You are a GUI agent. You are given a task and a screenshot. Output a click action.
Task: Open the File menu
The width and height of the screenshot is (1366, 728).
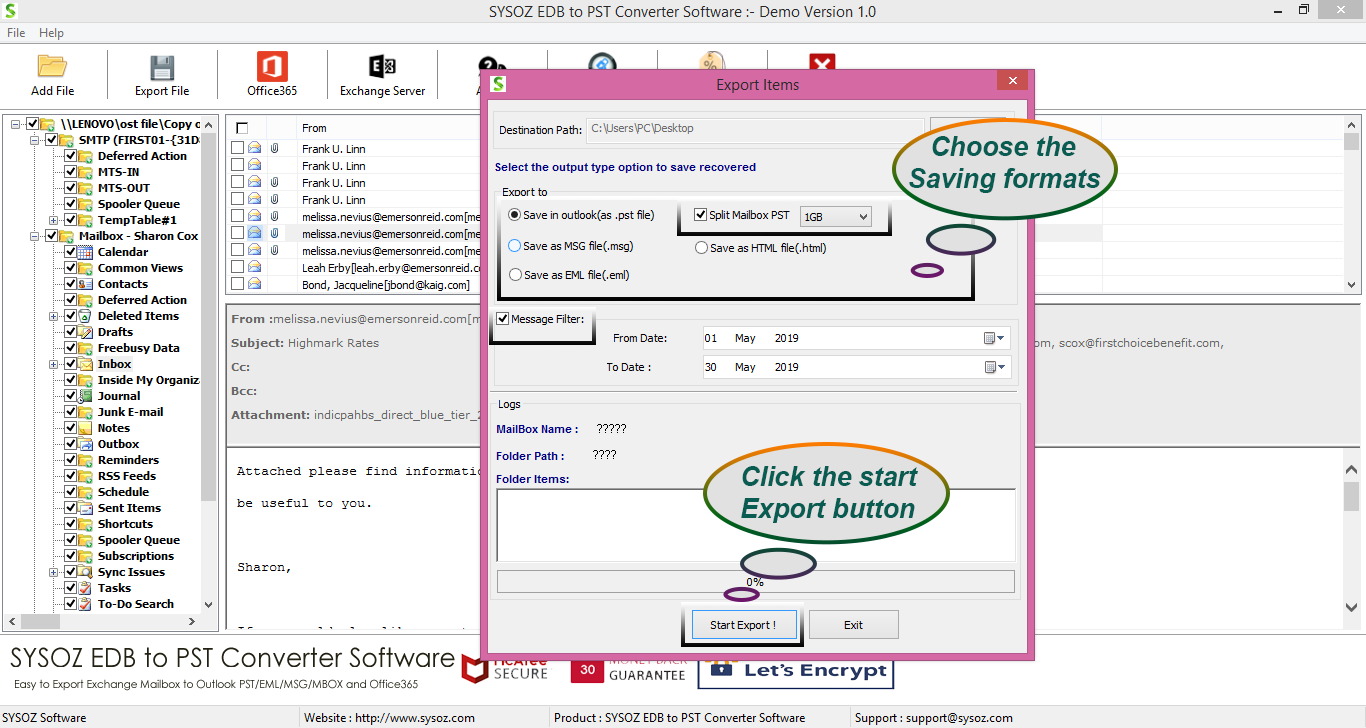pyautogui.click(x=15, y=32)
